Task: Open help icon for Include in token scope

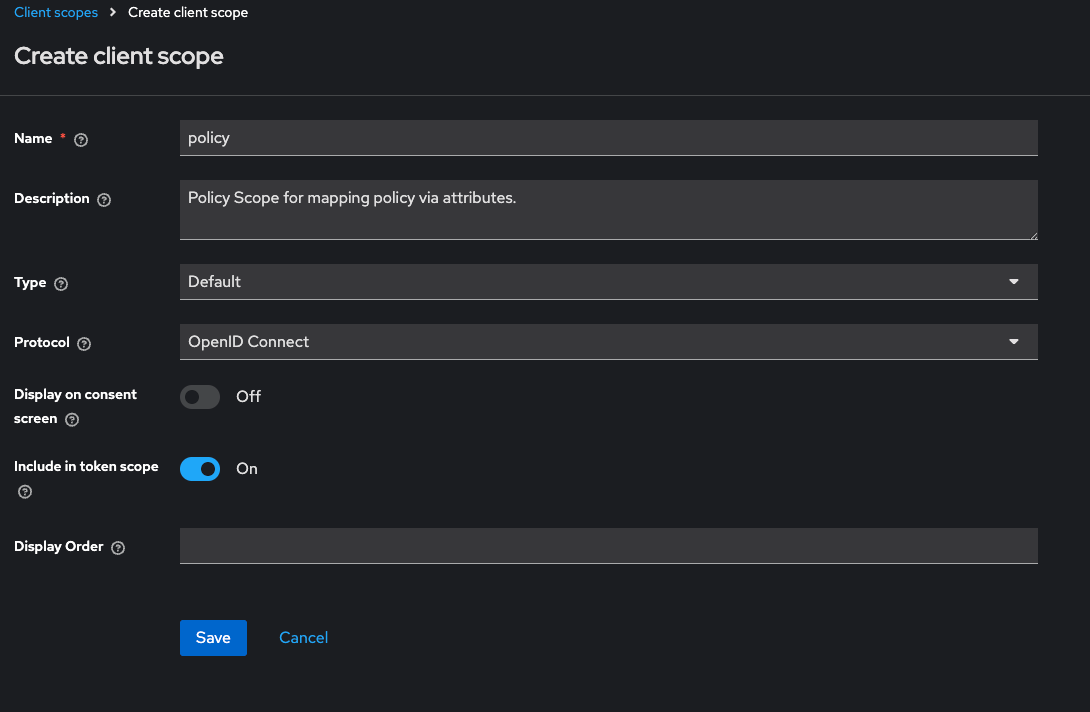Action: coord(25,492)
